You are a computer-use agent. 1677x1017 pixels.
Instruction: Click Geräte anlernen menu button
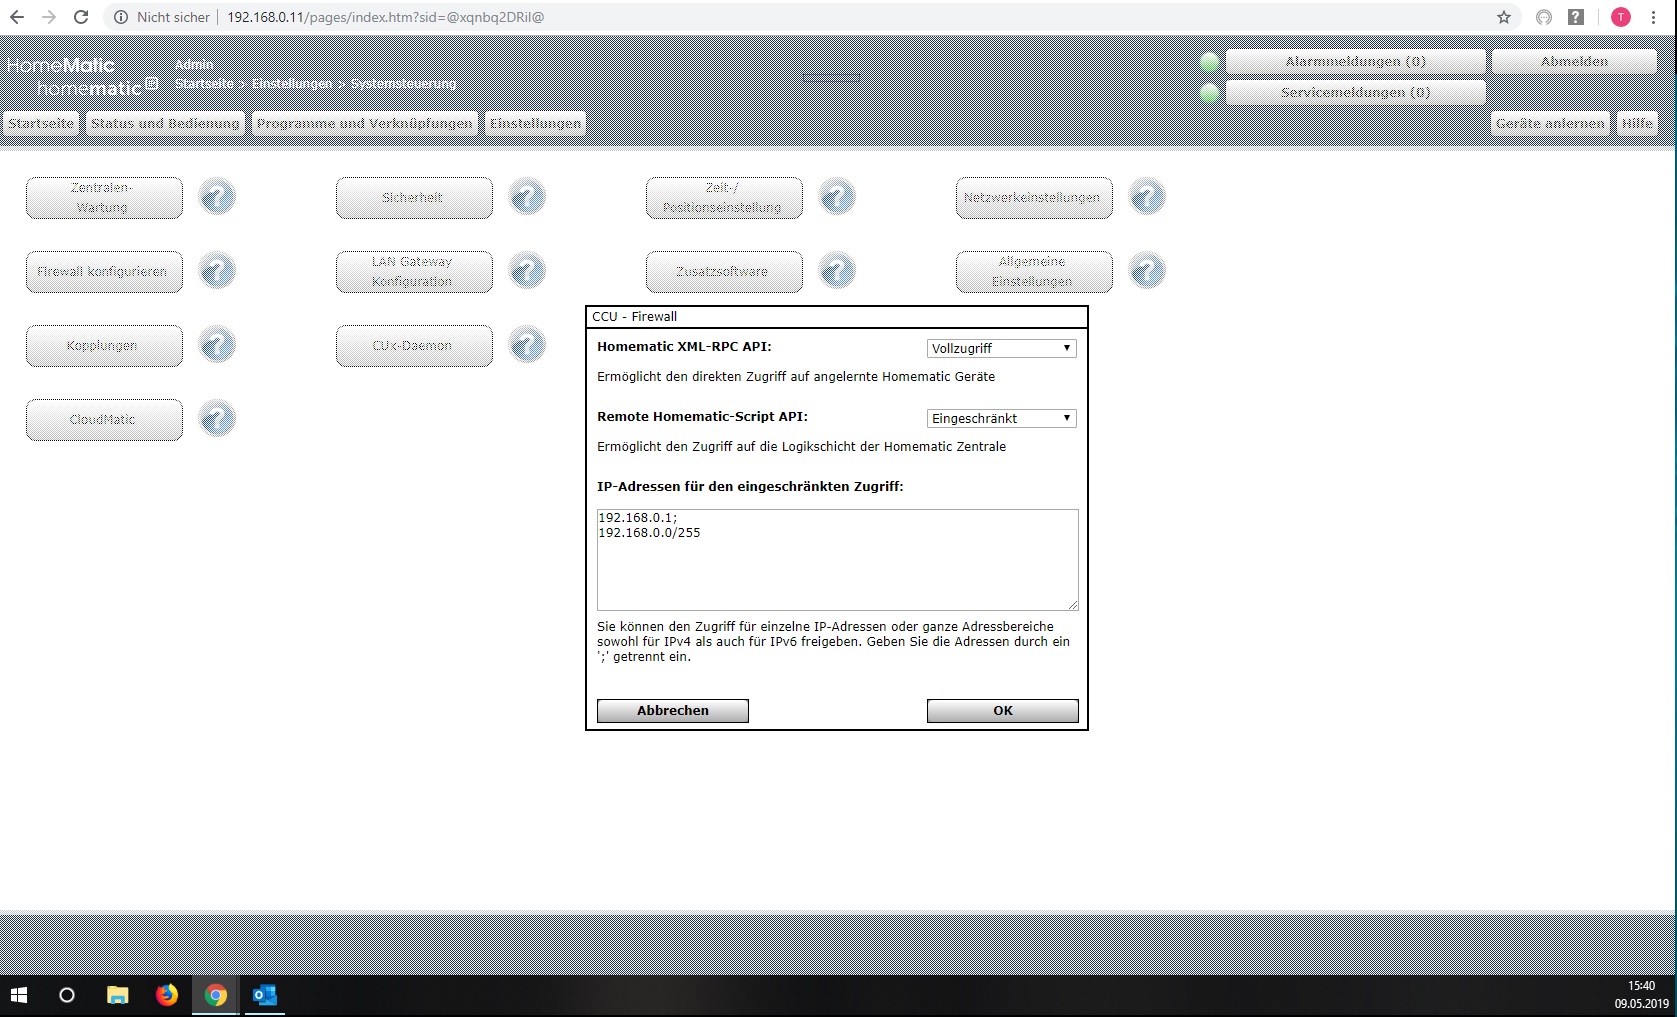coord(1550,124)
